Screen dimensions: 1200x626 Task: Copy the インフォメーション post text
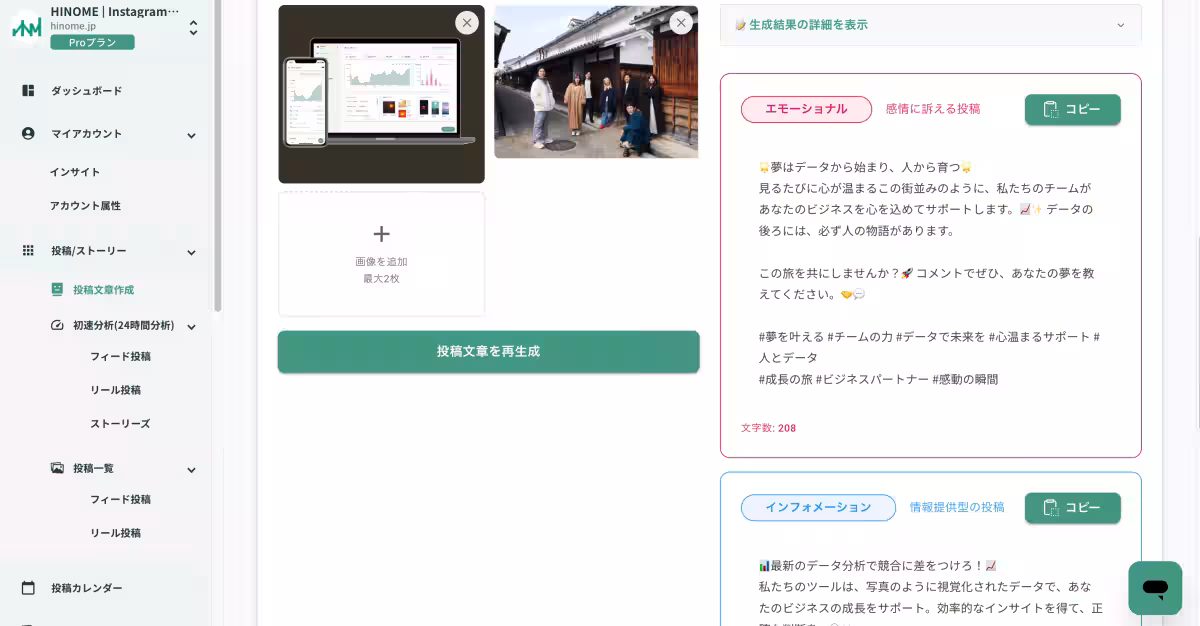[1072, 508]
